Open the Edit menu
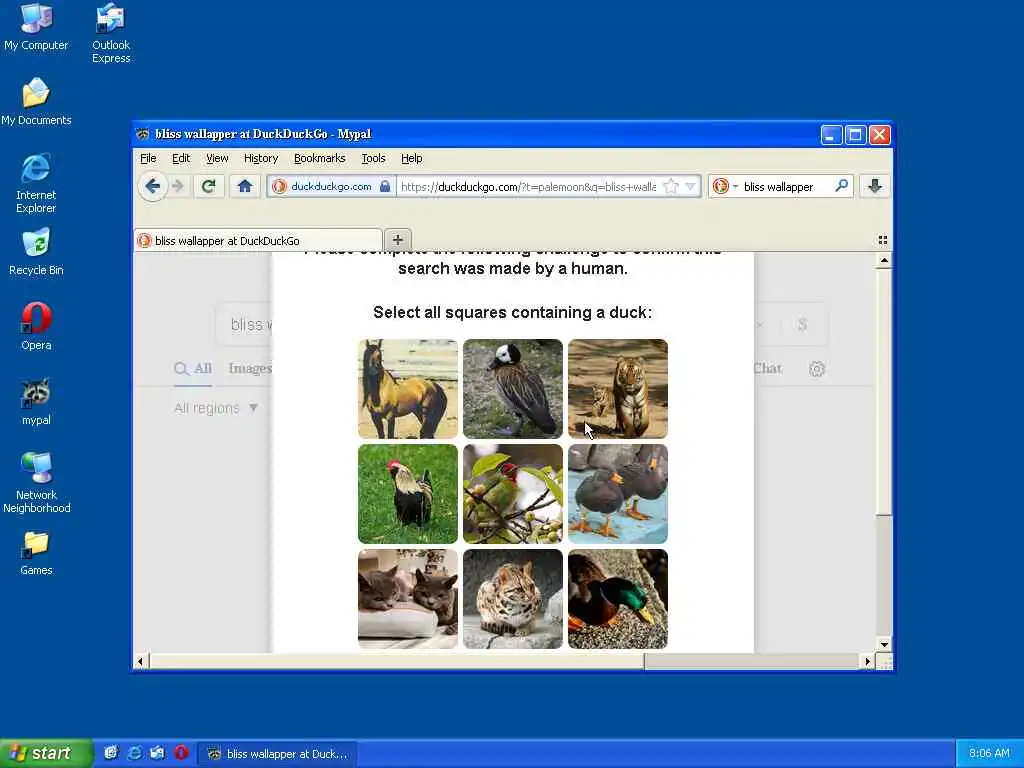1024x768 pixels. [x=181, y=158]
